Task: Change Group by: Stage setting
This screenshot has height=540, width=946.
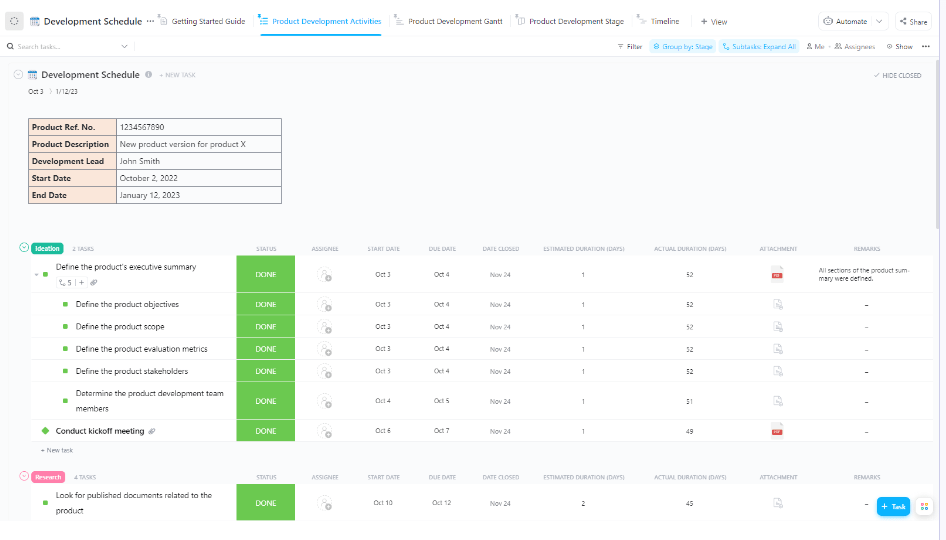Action: coord(682,46)
